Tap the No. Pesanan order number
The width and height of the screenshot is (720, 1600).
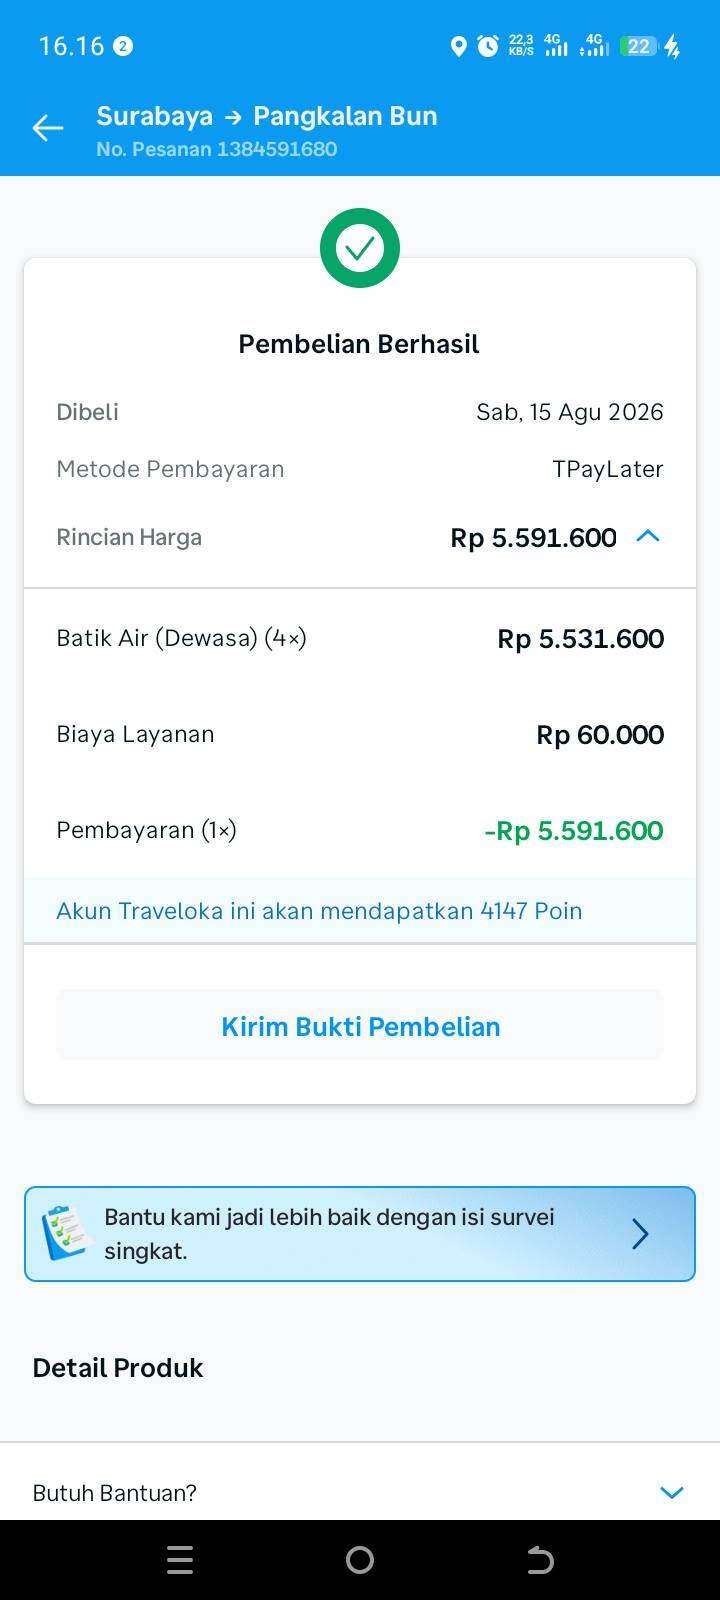(216, 149)
